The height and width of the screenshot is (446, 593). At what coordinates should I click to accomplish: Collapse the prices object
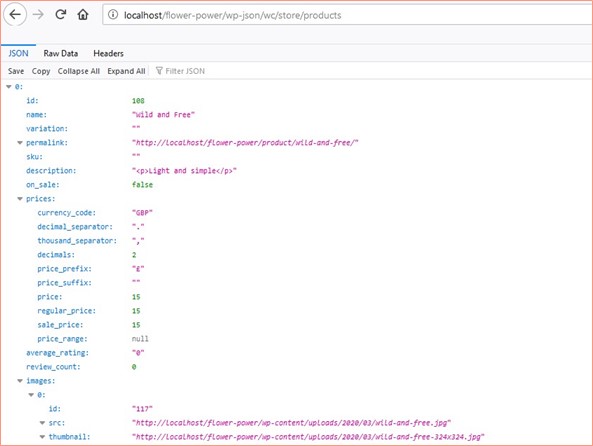20,199
